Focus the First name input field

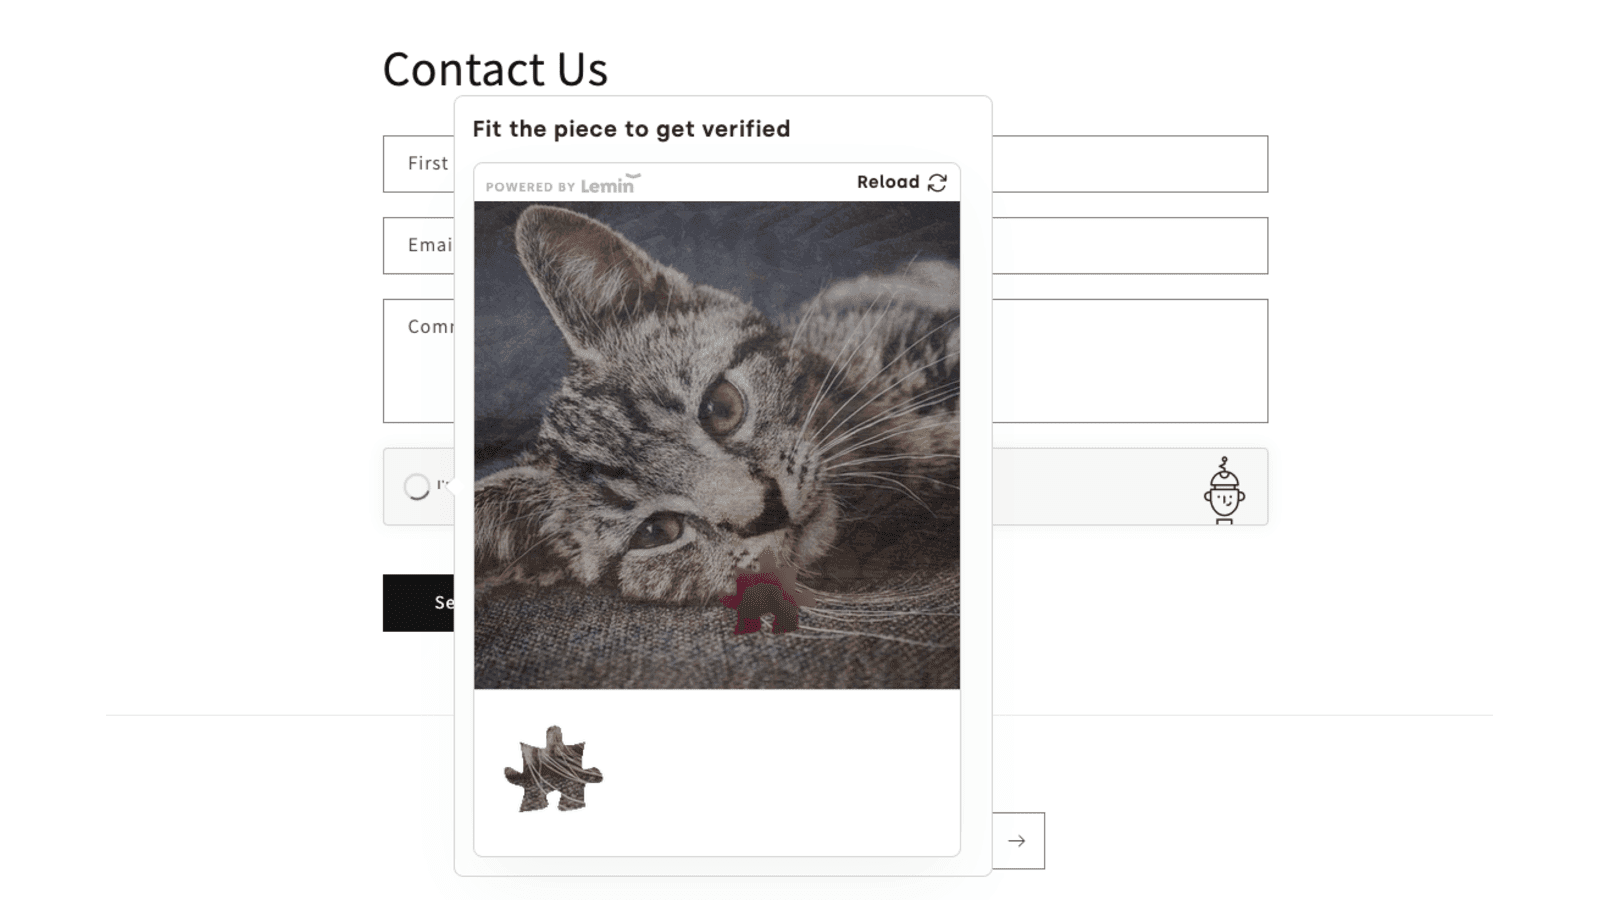coord(419,164)
